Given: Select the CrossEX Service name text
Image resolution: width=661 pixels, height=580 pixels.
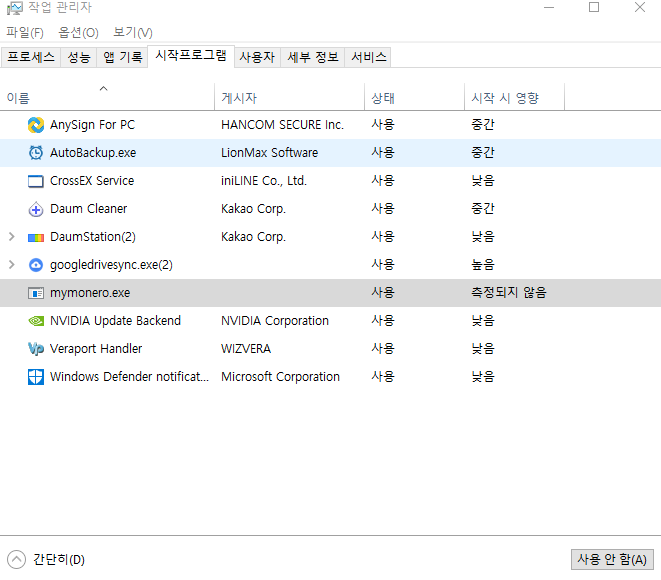Looking at the screenshot, I should pyautogui.click(x=92, y=181).
